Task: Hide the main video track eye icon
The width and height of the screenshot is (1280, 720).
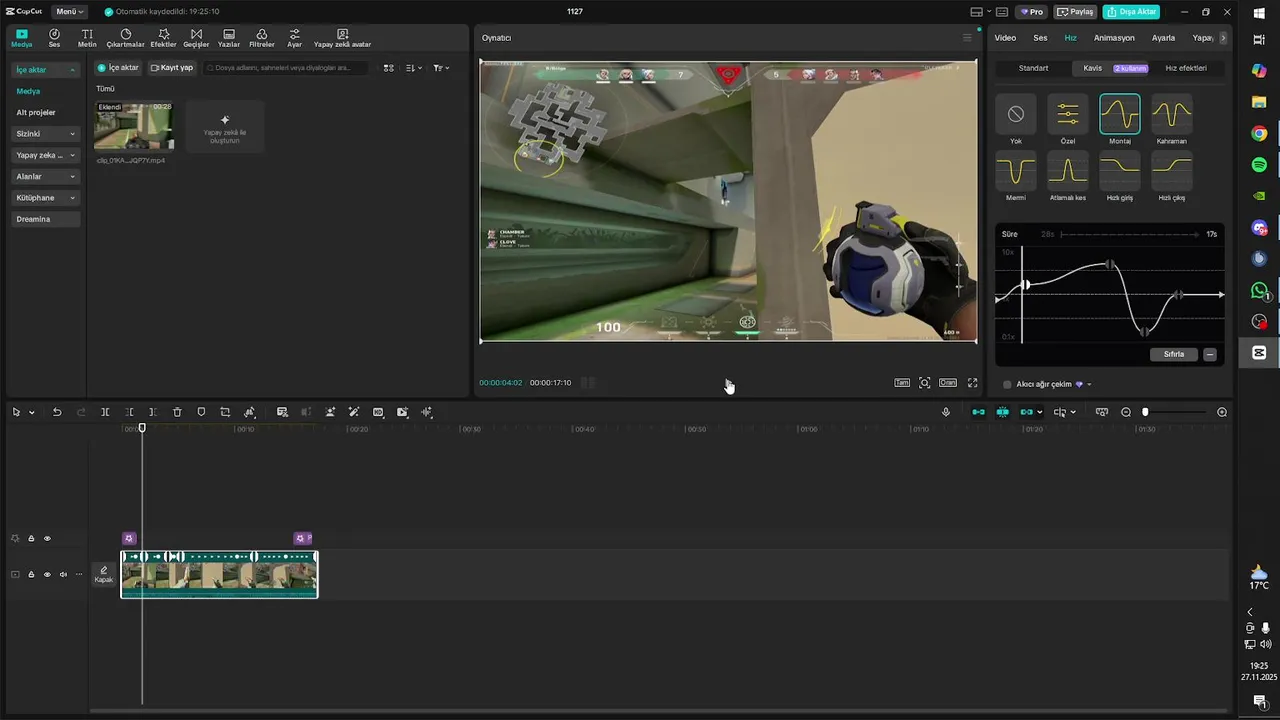Action: tap(47, 575)
